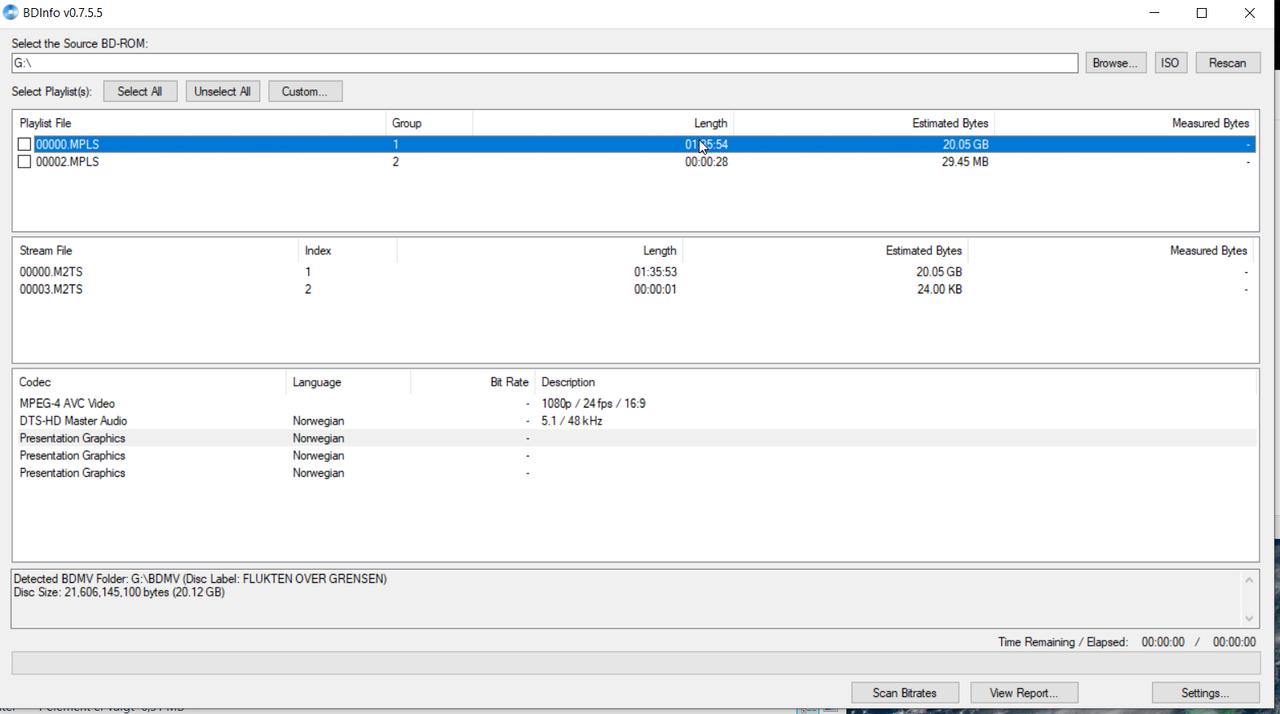This screenshot has height=714, width=1280.
Task: Click the Bit Rate column header
Action: pos(472,382)
